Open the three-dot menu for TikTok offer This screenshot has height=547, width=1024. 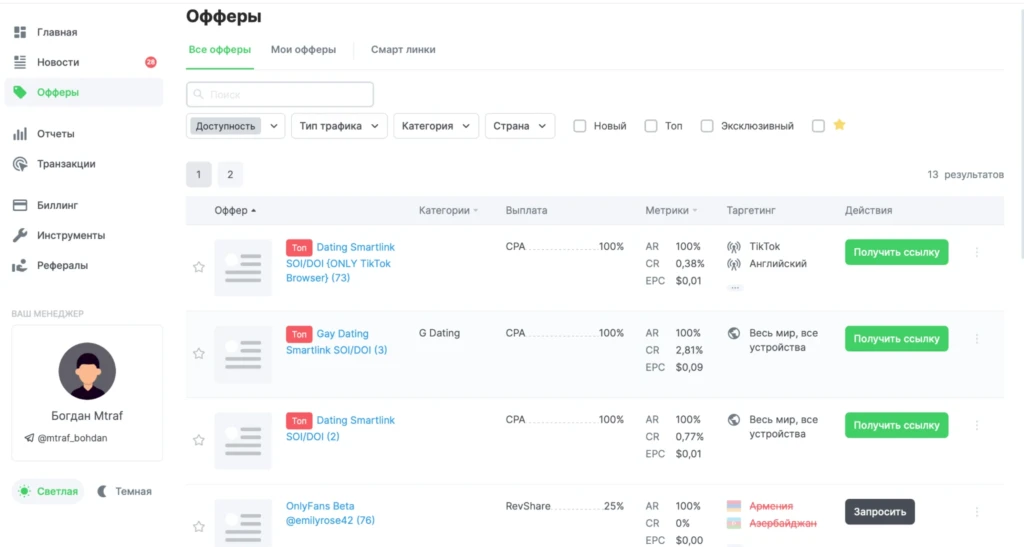coord(977,252)
